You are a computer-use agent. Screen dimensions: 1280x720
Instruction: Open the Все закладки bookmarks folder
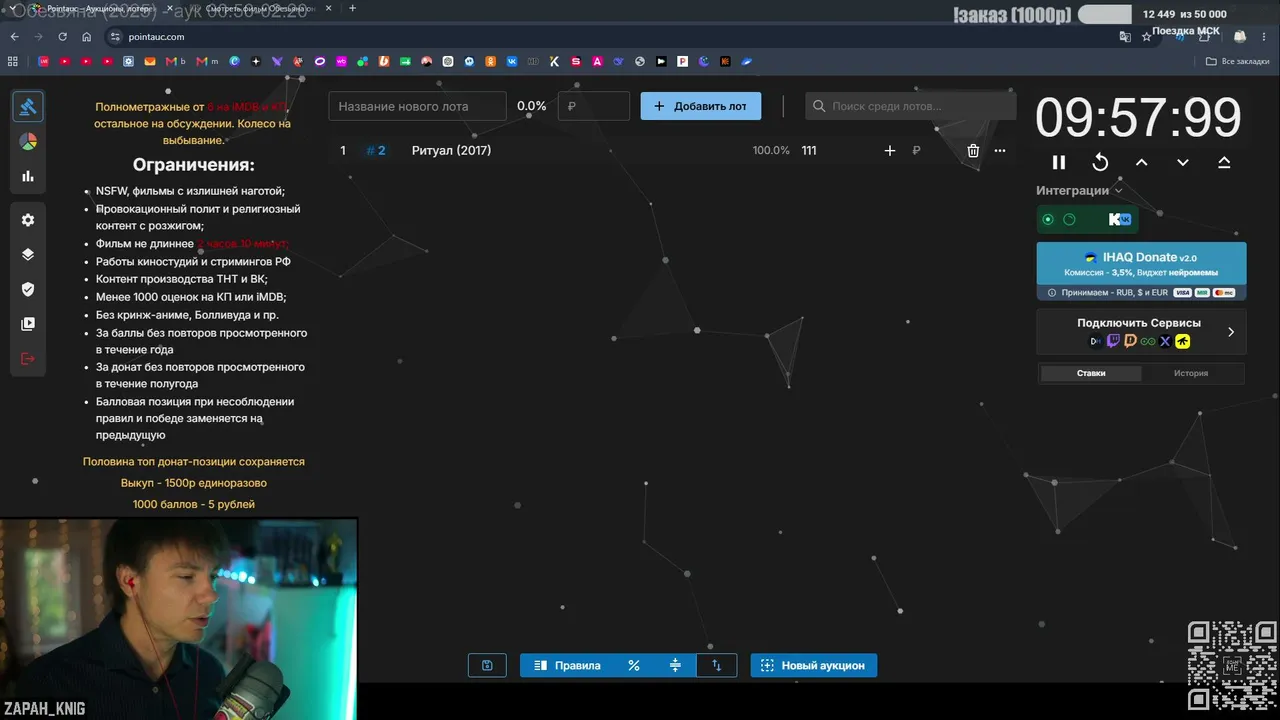(1237, 61)
